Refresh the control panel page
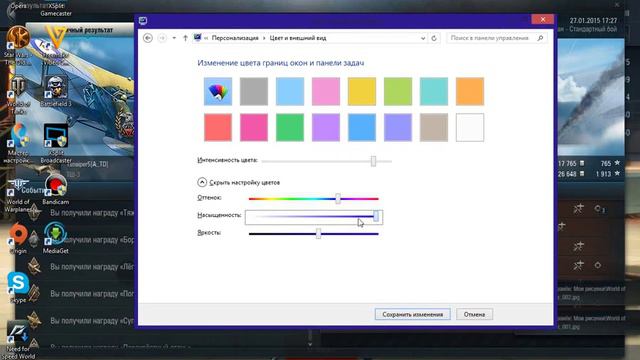 pos(434,38)
